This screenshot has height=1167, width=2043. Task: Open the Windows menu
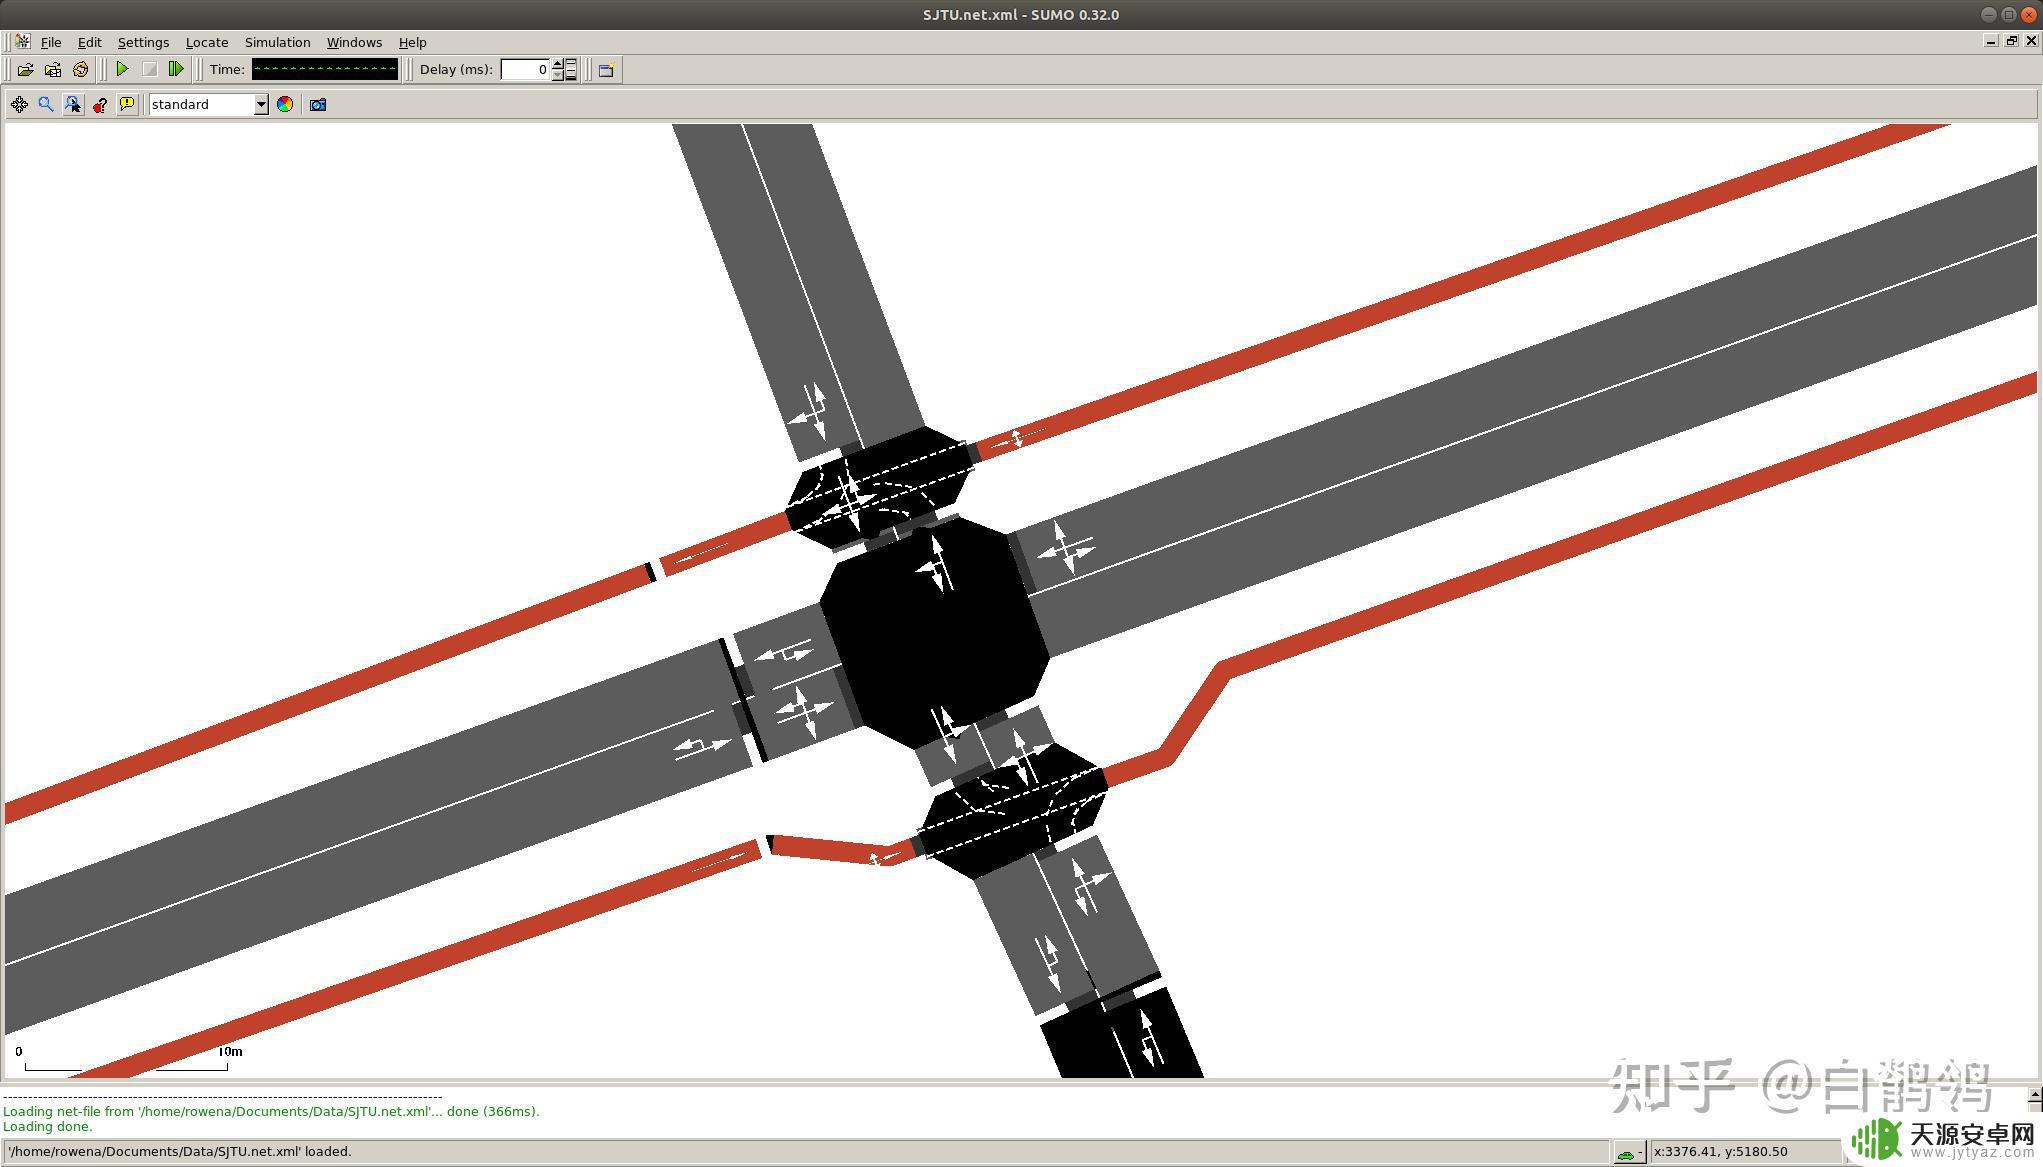pyautogui.click(x=354, y=42)
